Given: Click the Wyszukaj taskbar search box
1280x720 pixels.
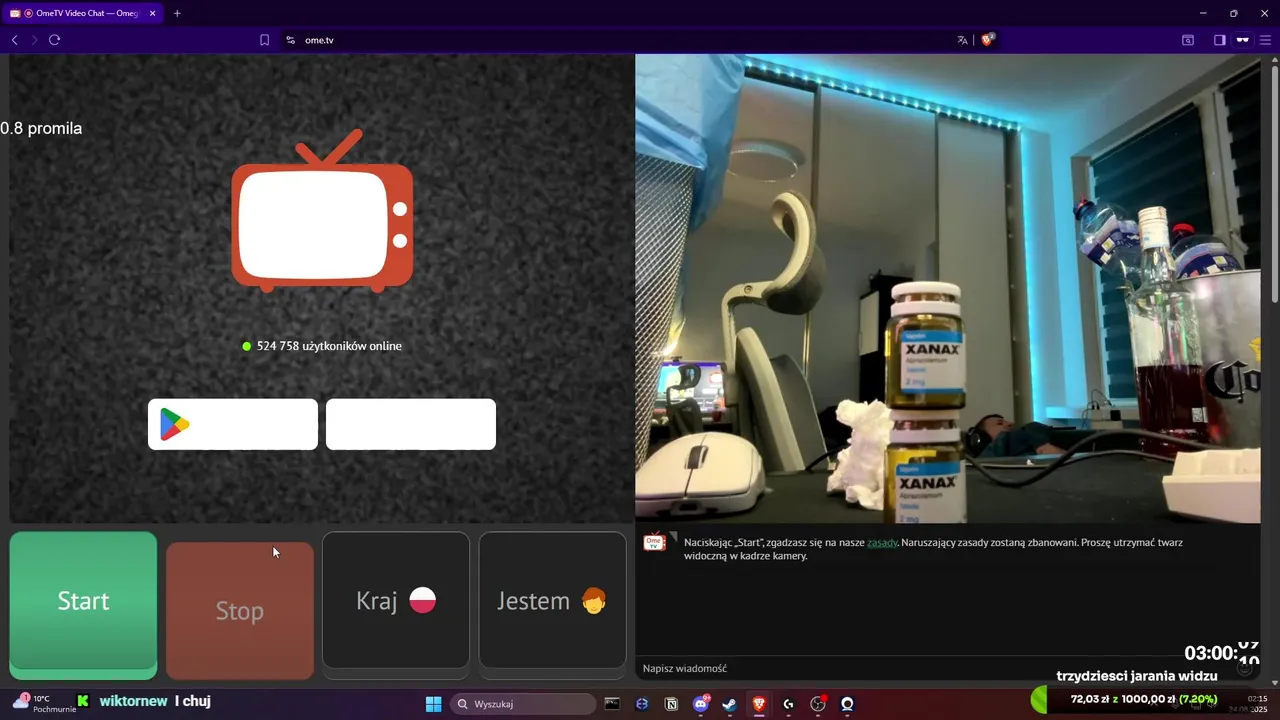Looking at the screenshot, I should (x=523, y=704).
